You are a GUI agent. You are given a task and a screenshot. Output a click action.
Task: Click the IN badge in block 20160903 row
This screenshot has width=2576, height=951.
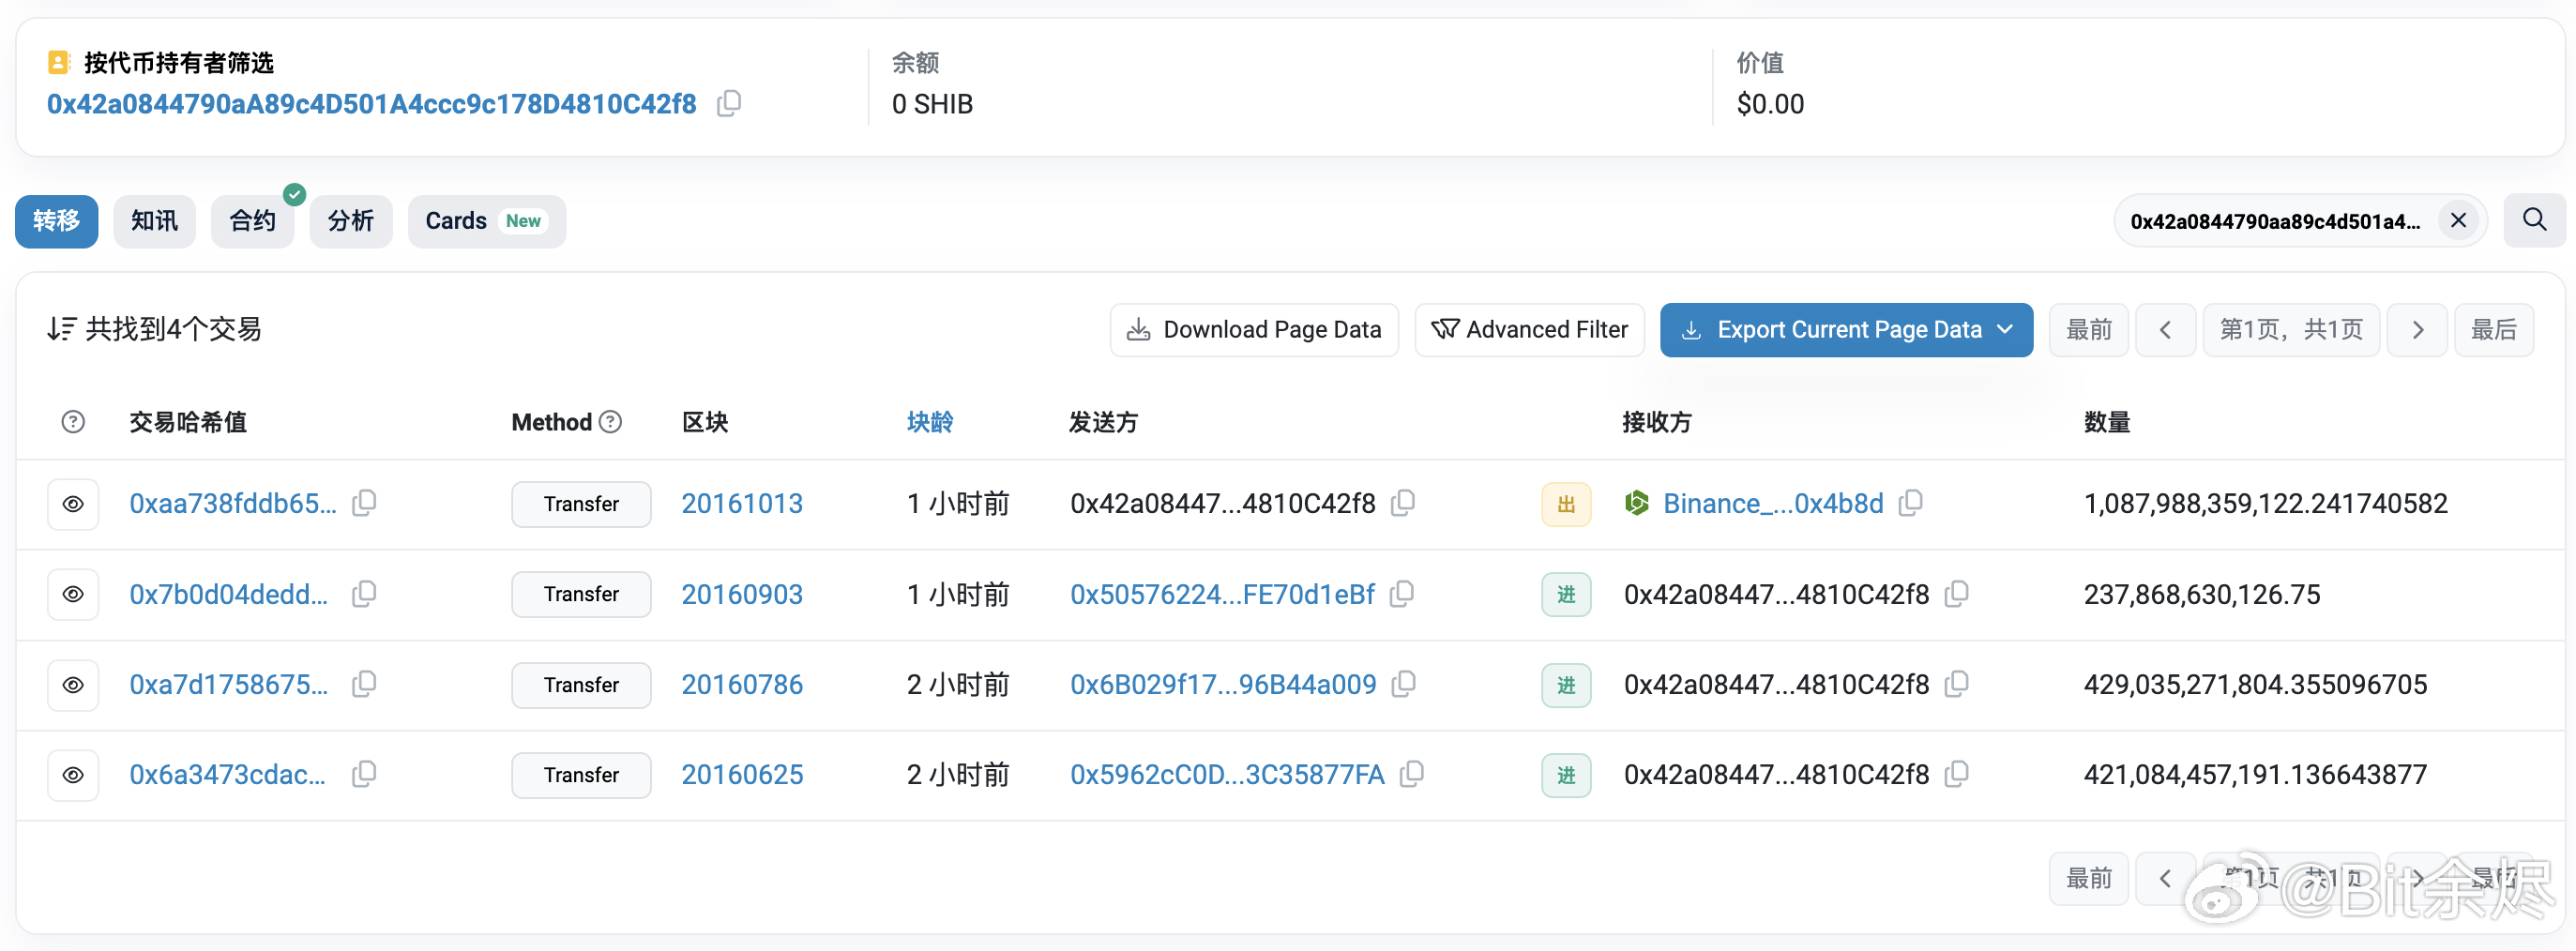point(1566,594)
